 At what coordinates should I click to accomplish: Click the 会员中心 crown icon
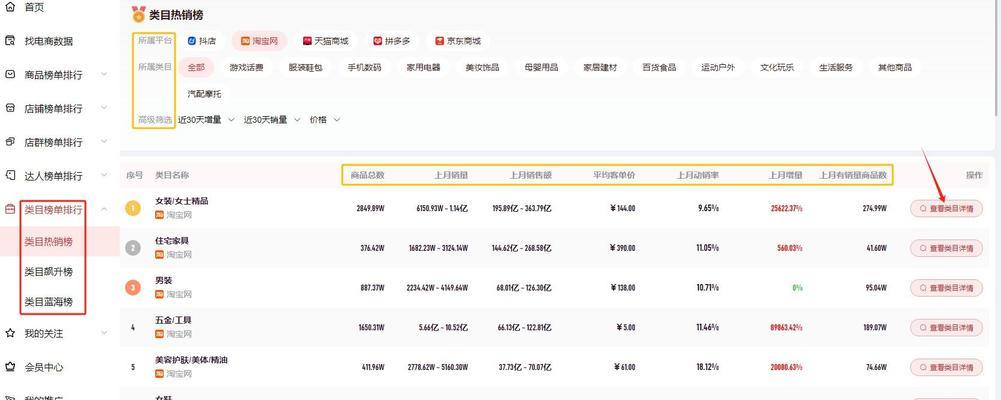(10, 367)
